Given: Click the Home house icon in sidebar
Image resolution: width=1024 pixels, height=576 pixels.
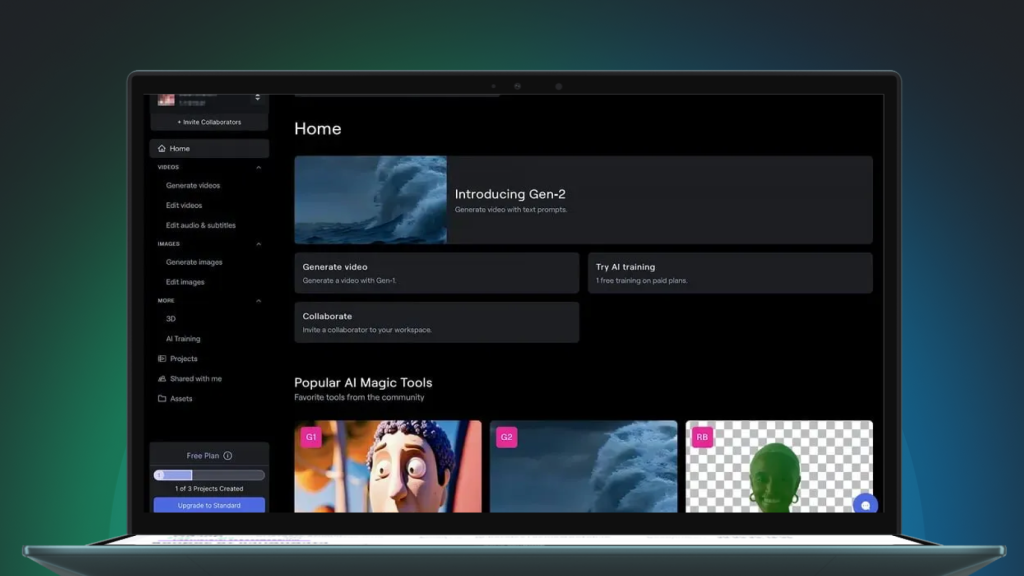Looking at the screenshot, I should (x=161, y=148).
